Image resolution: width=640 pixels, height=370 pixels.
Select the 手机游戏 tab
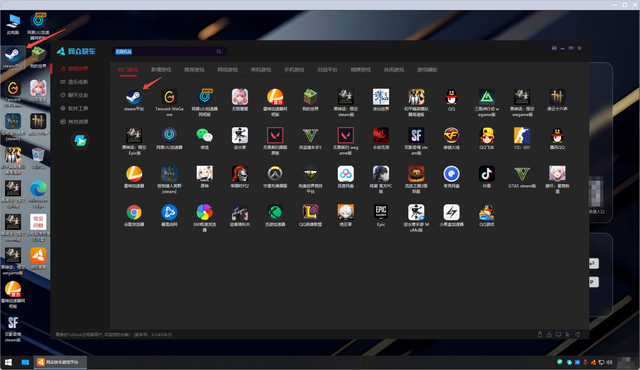point(294,70)
